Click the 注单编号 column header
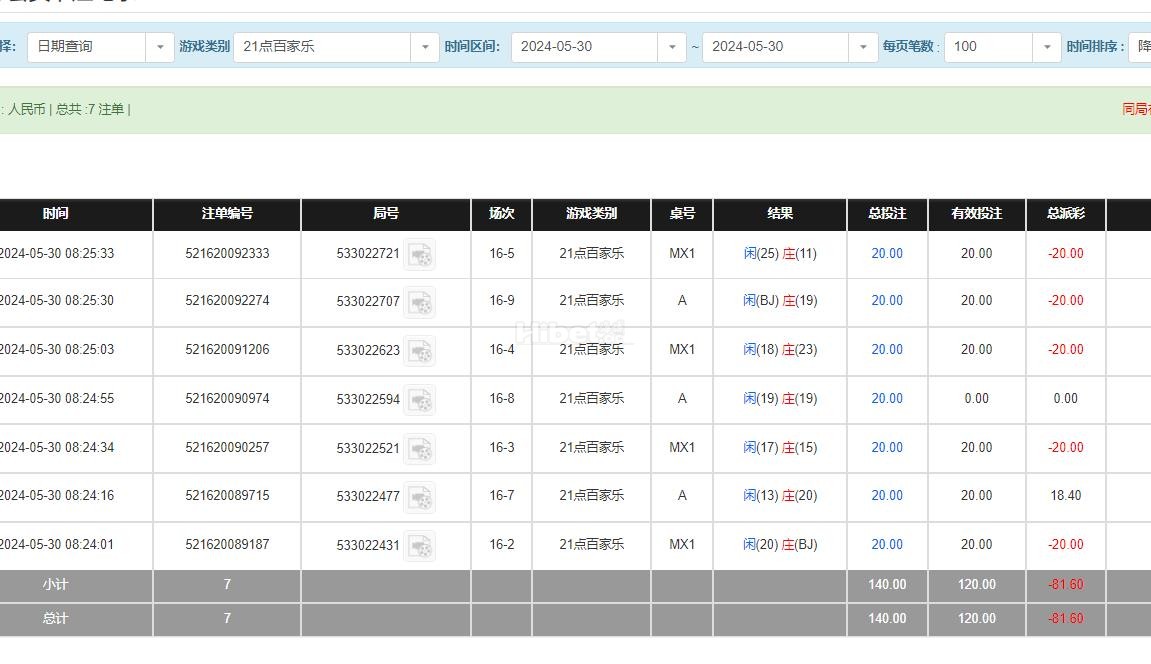The height and width of the screenshot is (664, 1151). coord(227,214)
